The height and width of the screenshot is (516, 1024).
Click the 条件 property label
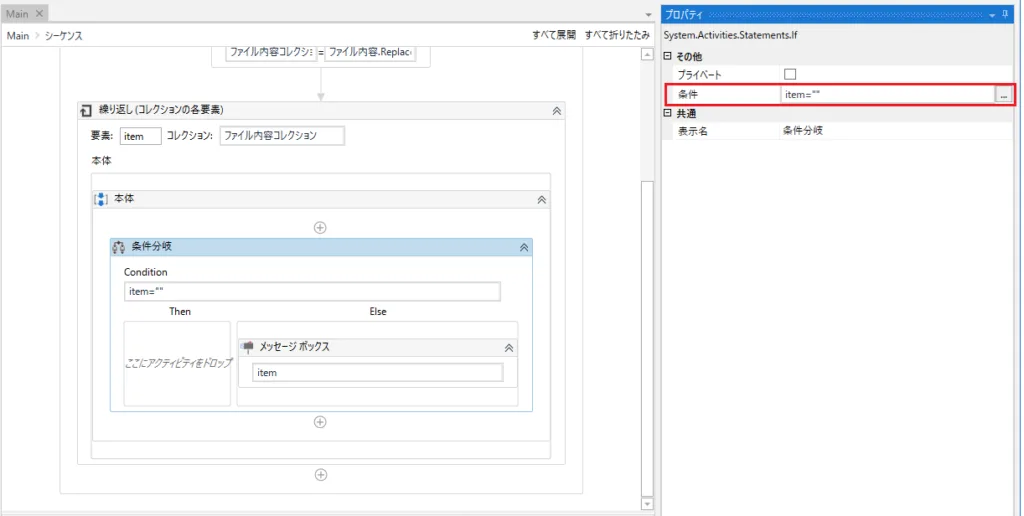(x=688, y=95)
